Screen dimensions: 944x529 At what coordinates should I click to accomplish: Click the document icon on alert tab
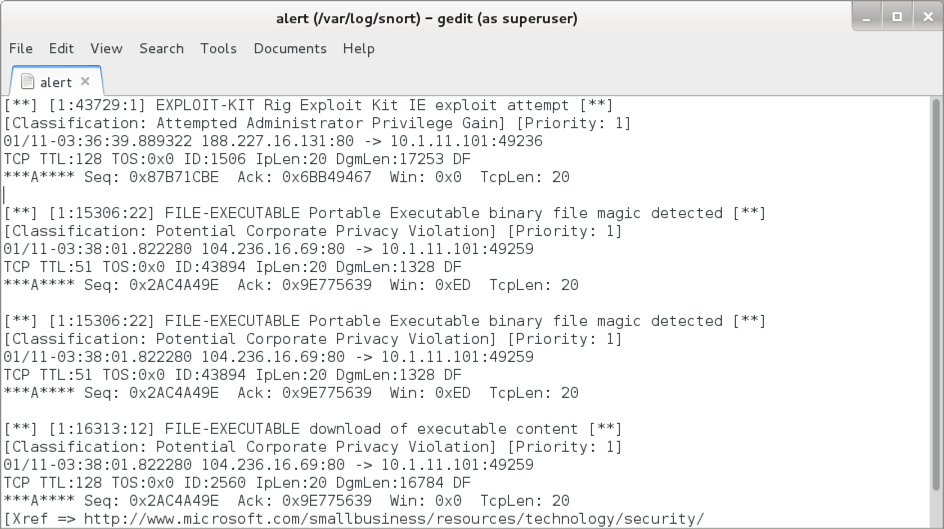[27, 82]
